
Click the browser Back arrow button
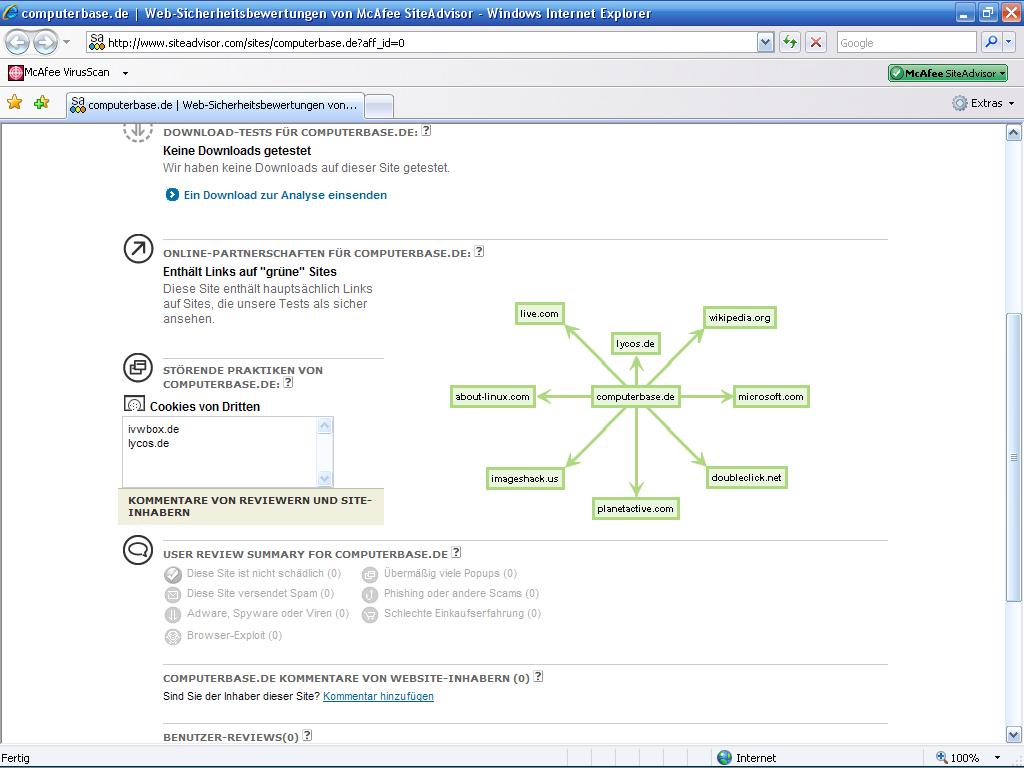(x=18, y=42)
